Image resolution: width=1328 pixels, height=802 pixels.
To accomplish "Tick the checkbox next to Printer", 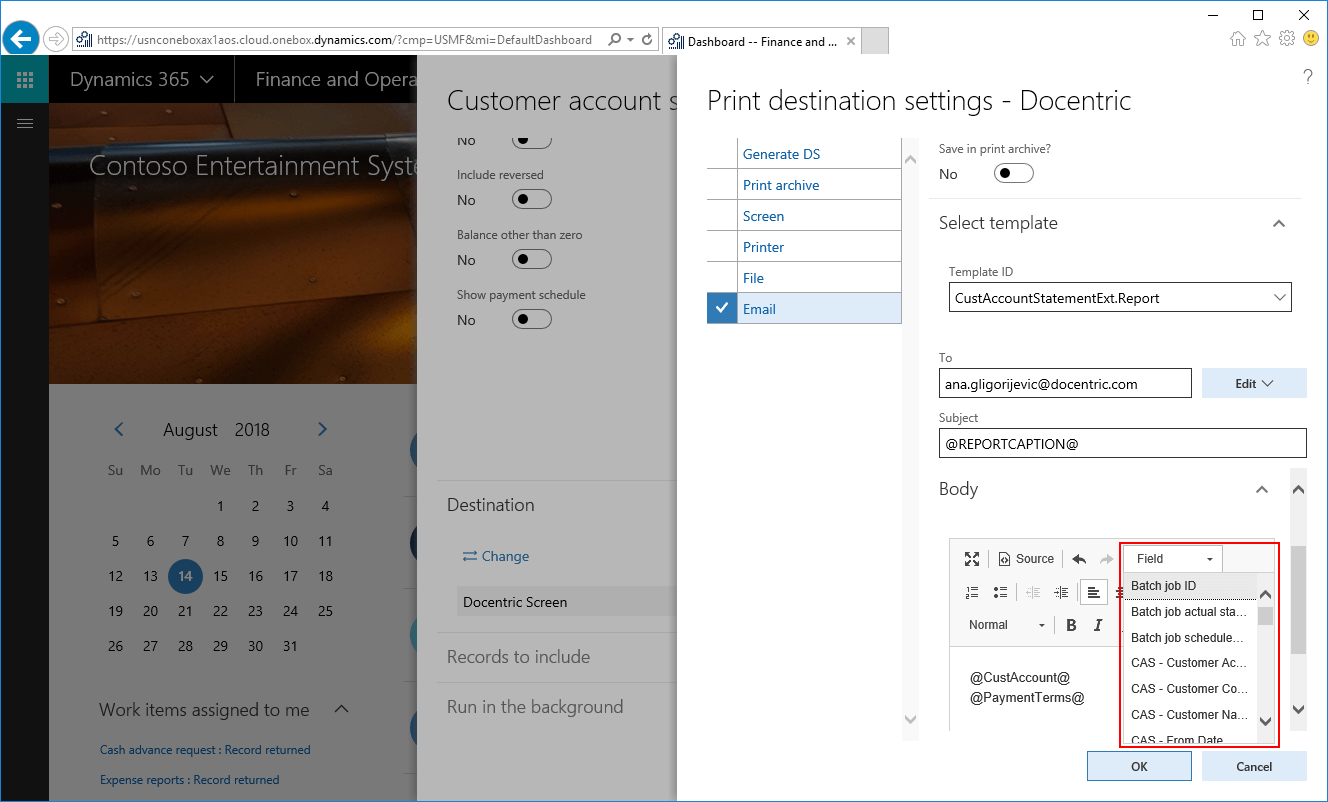I will click(721, 247).
